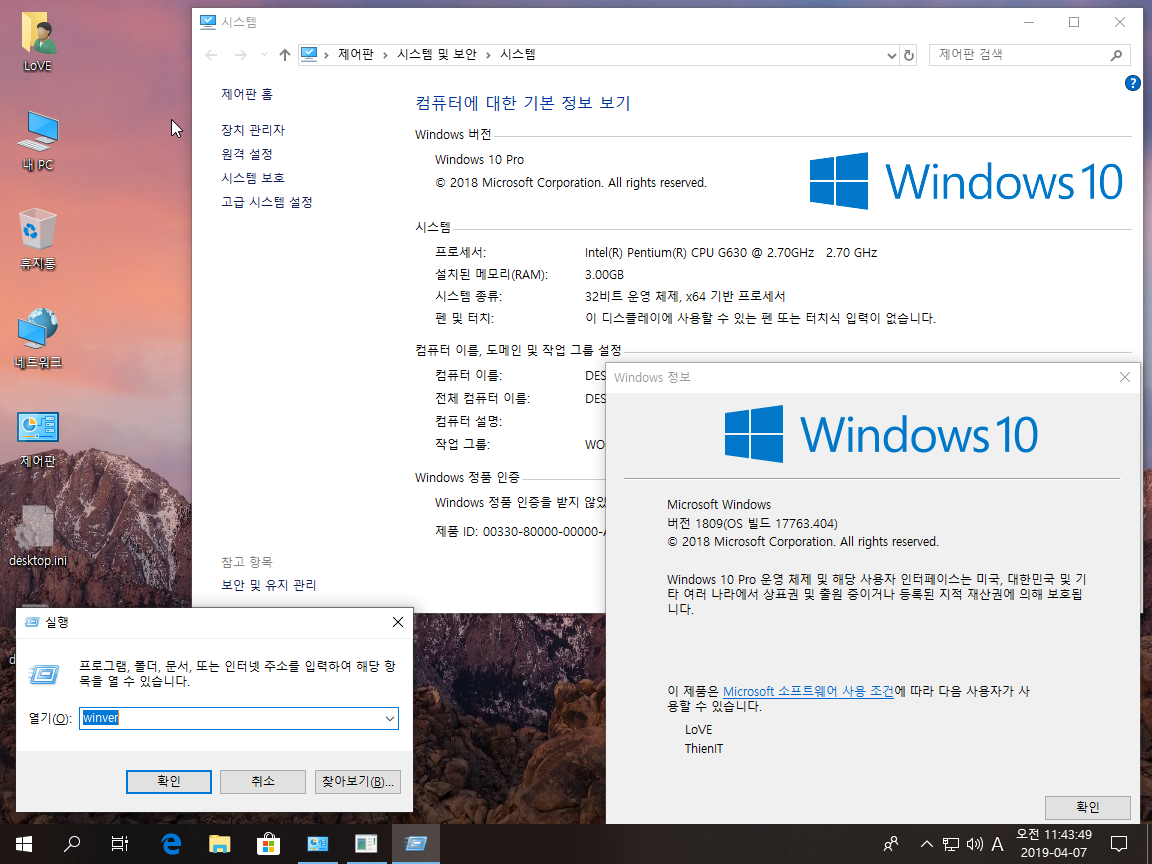
Task: Open 시스템 보호 link
Action: (253, 178)
